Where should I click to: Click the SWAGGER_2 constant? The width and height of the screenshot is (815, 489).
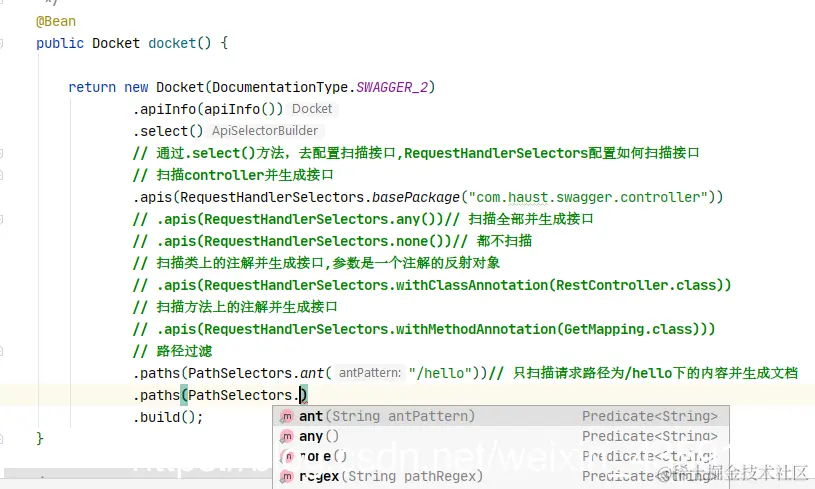coord(392,87)
